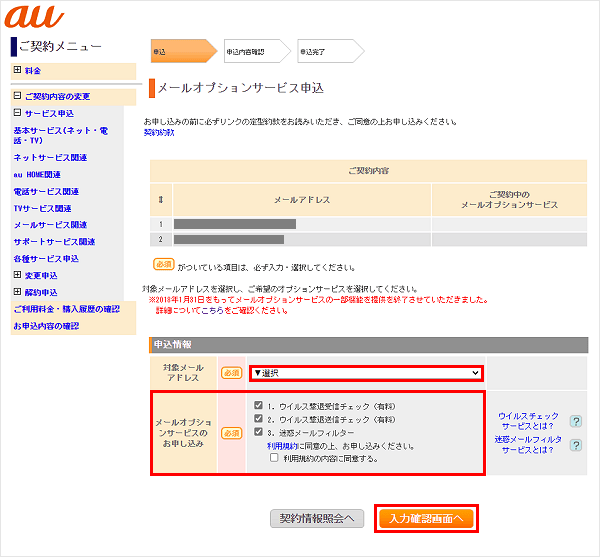Go to ご利用料金・購入履歴の確認

[x=66, y=309]
